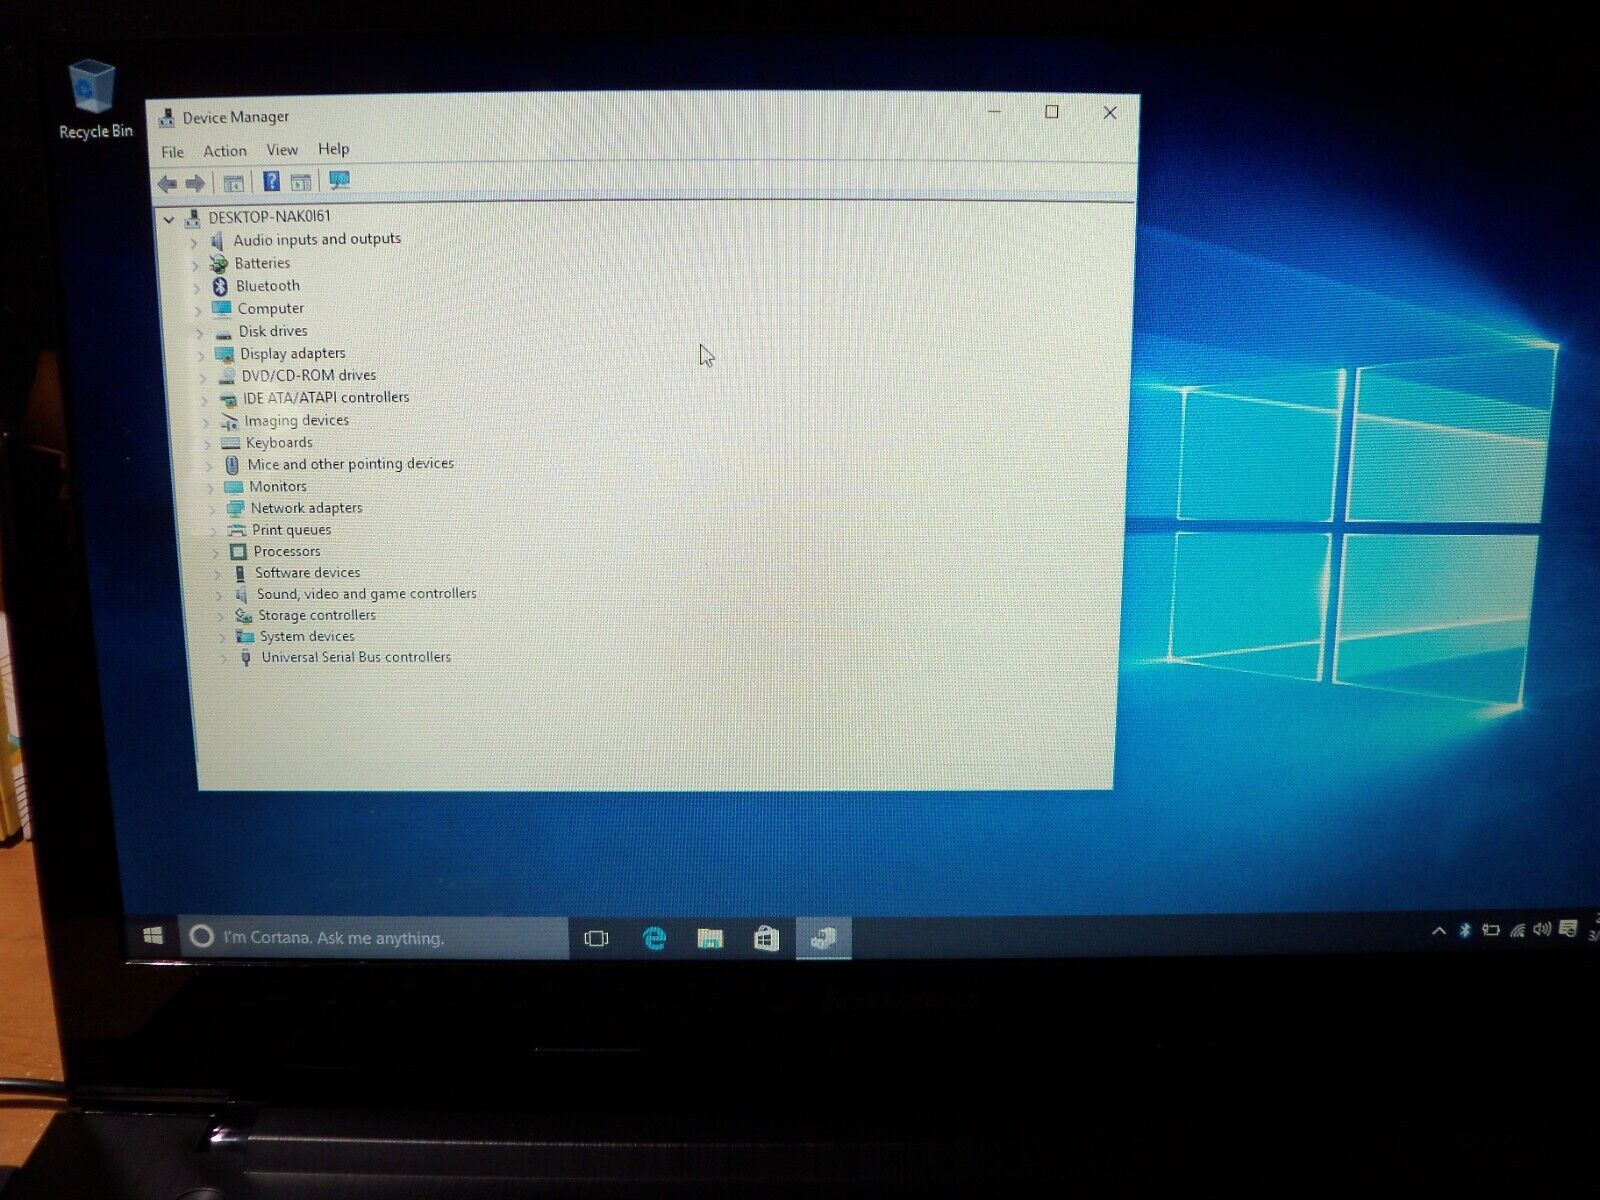Open File Explorer from the taskbar

(710, 938)
